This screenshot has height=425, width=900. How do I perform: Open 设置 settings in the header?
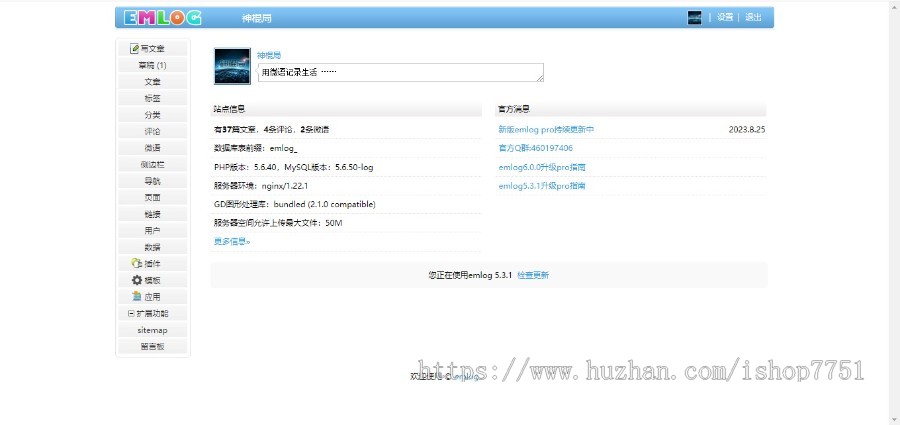click(725, 17)
